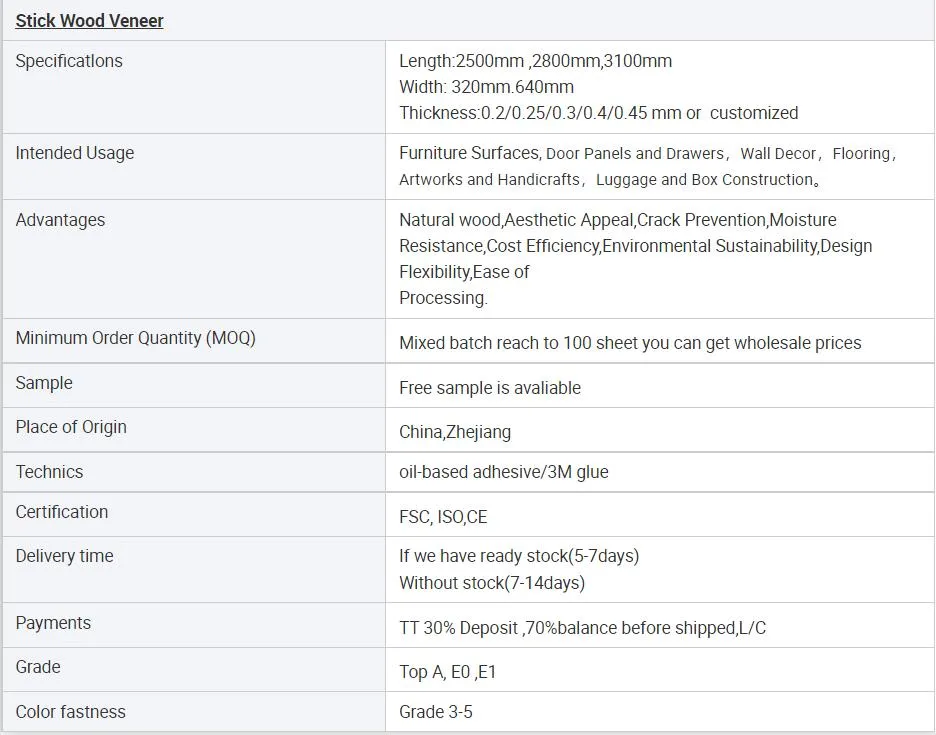
Task: Select the Certification row label
Action: [x=62, y=512]
